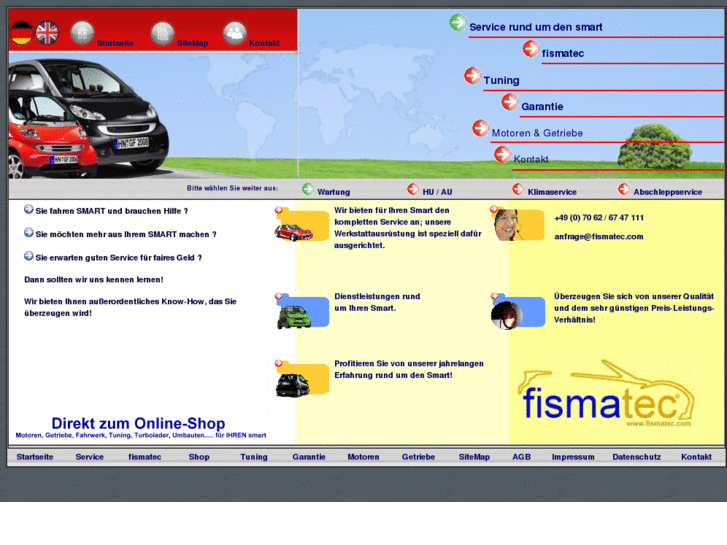Screen dimensions: 727x545
Task: Click the phone number +49 (0) 70 62 / 67 47 111
Action: 599,218
